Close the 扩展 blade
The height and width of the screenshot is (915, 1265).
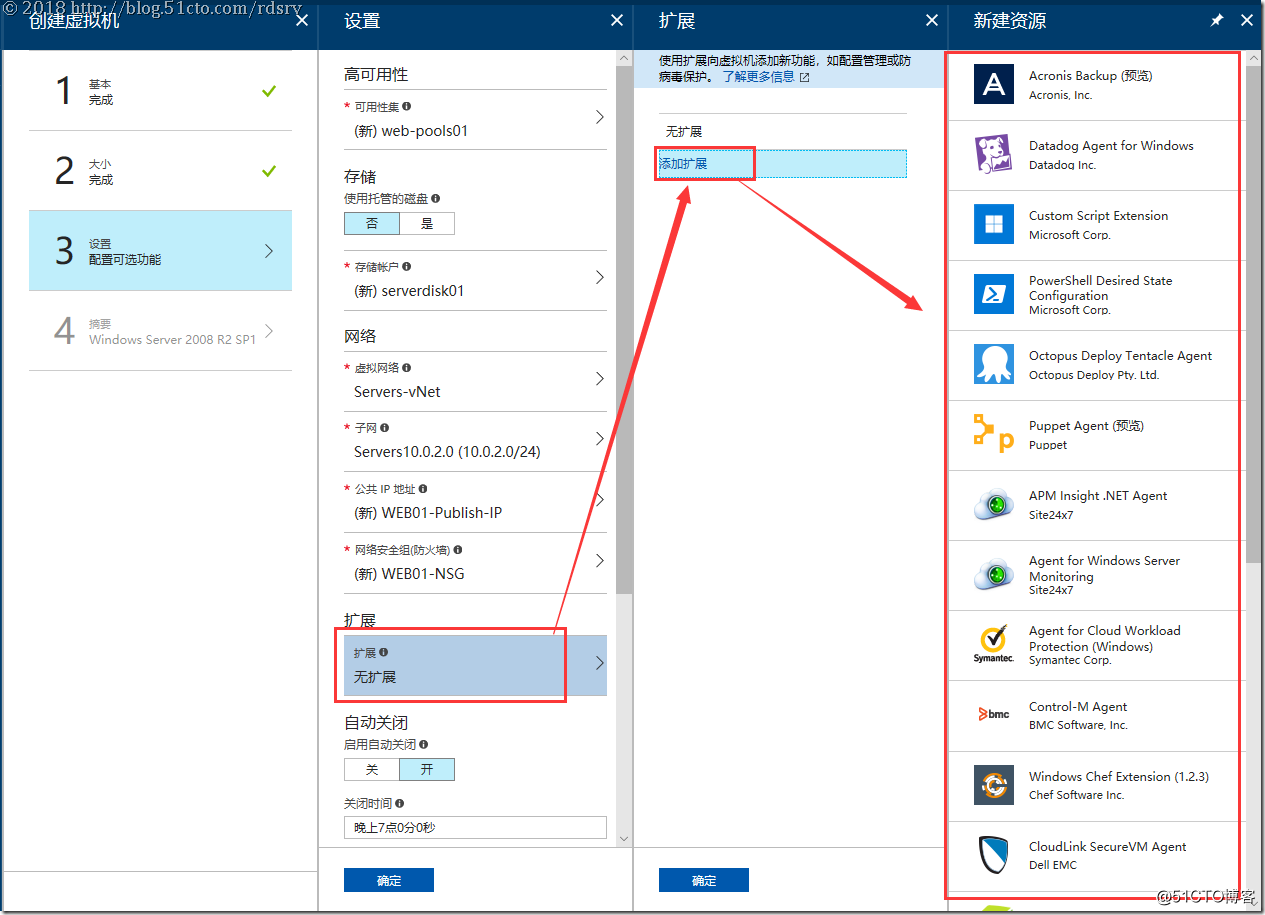[932, 20]
